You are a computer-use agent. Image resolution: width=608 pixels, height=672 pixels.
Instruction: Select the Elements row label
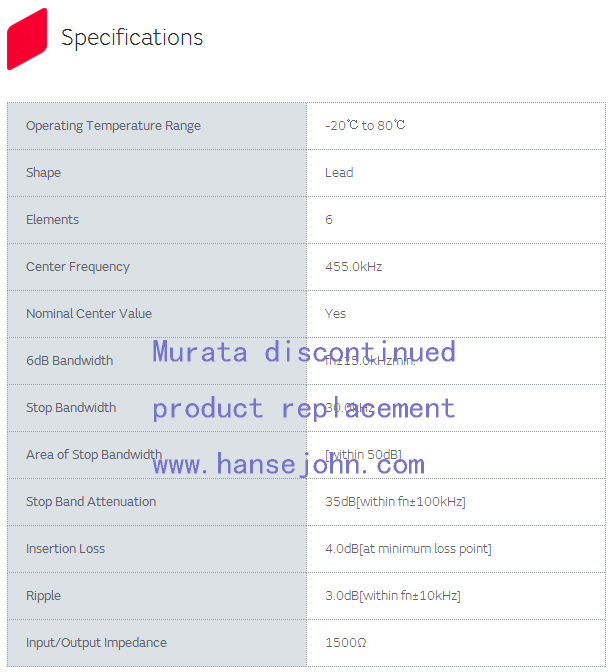click(x=52, y=220)
